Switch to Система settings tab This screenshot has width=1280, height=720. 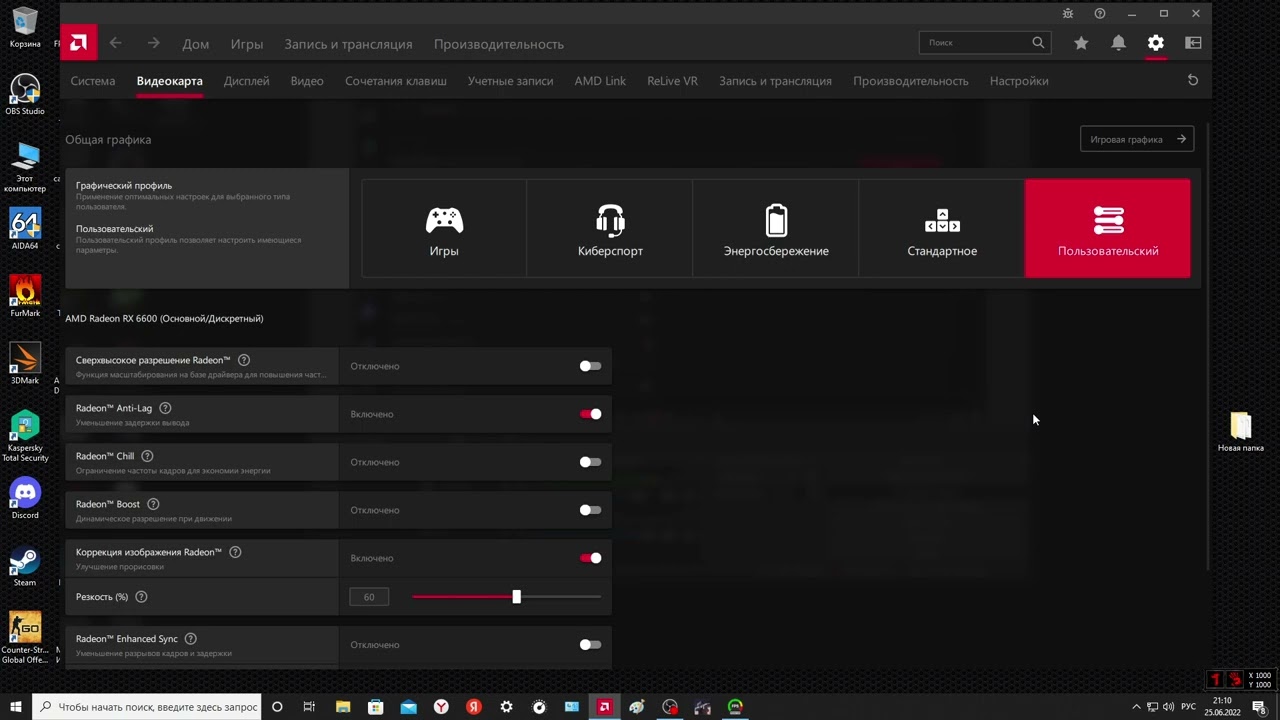coord(93,81)
